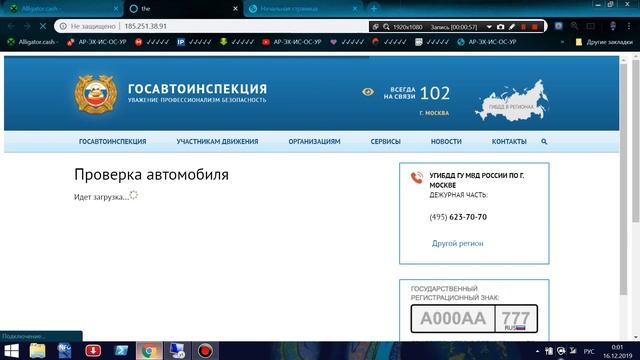Click the 'Другой регион' link

click(458, 243)
